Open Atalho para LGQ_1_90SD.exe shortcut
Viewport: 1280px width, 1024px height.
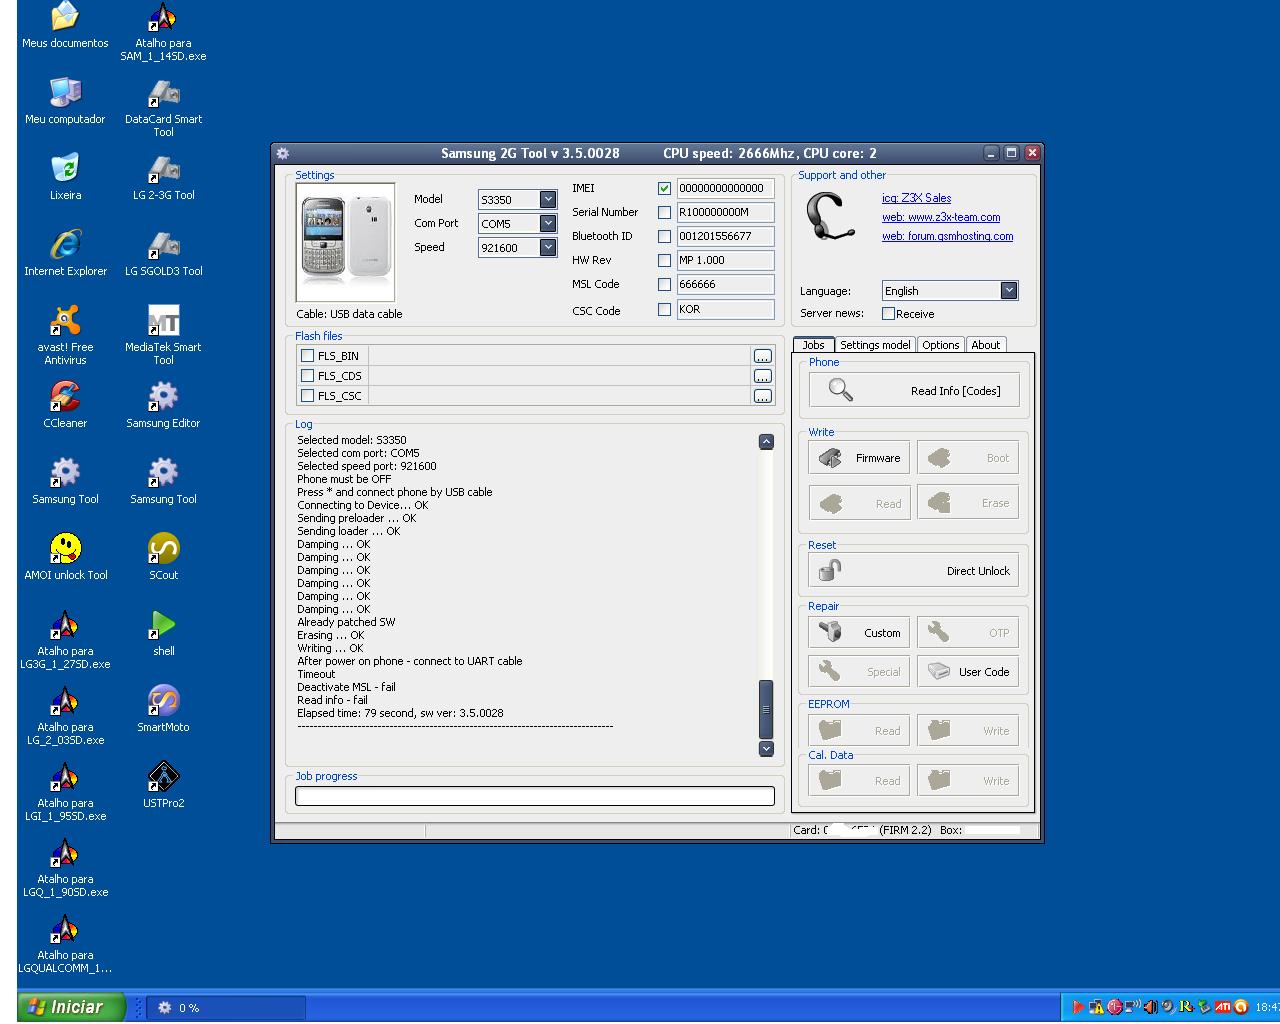click(x=65, y=867)
